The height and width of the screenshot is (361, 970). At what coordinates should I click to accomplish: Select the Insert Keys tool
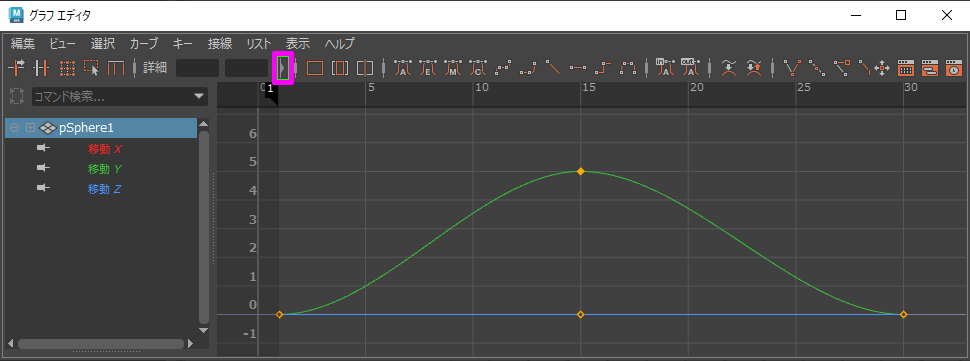(41, 67)
